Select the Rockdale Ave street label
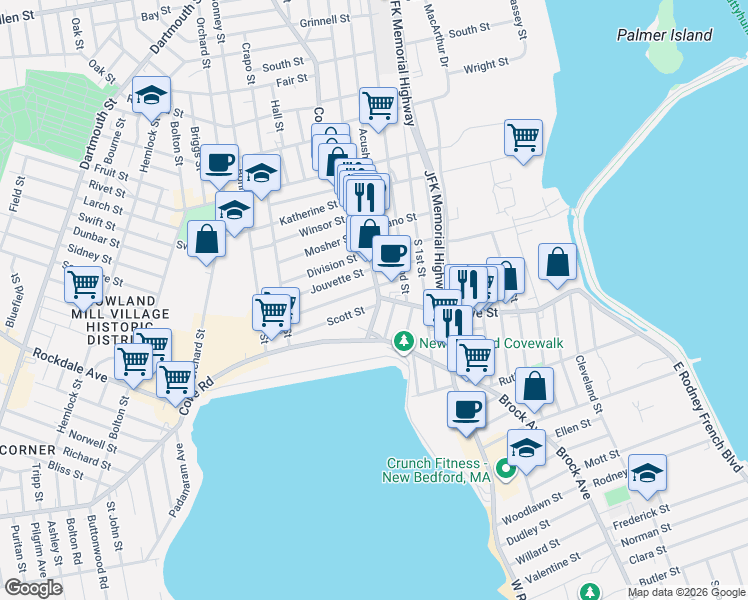Screen dimensions: 748x600 (x=70, y=365)
